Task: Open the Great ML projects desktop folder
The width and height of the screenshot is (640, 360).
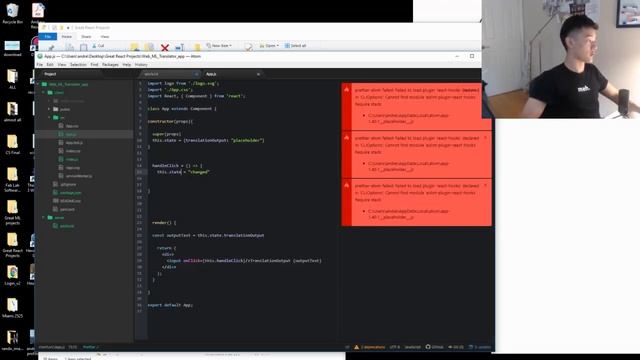Action: [x=12, y=213]
